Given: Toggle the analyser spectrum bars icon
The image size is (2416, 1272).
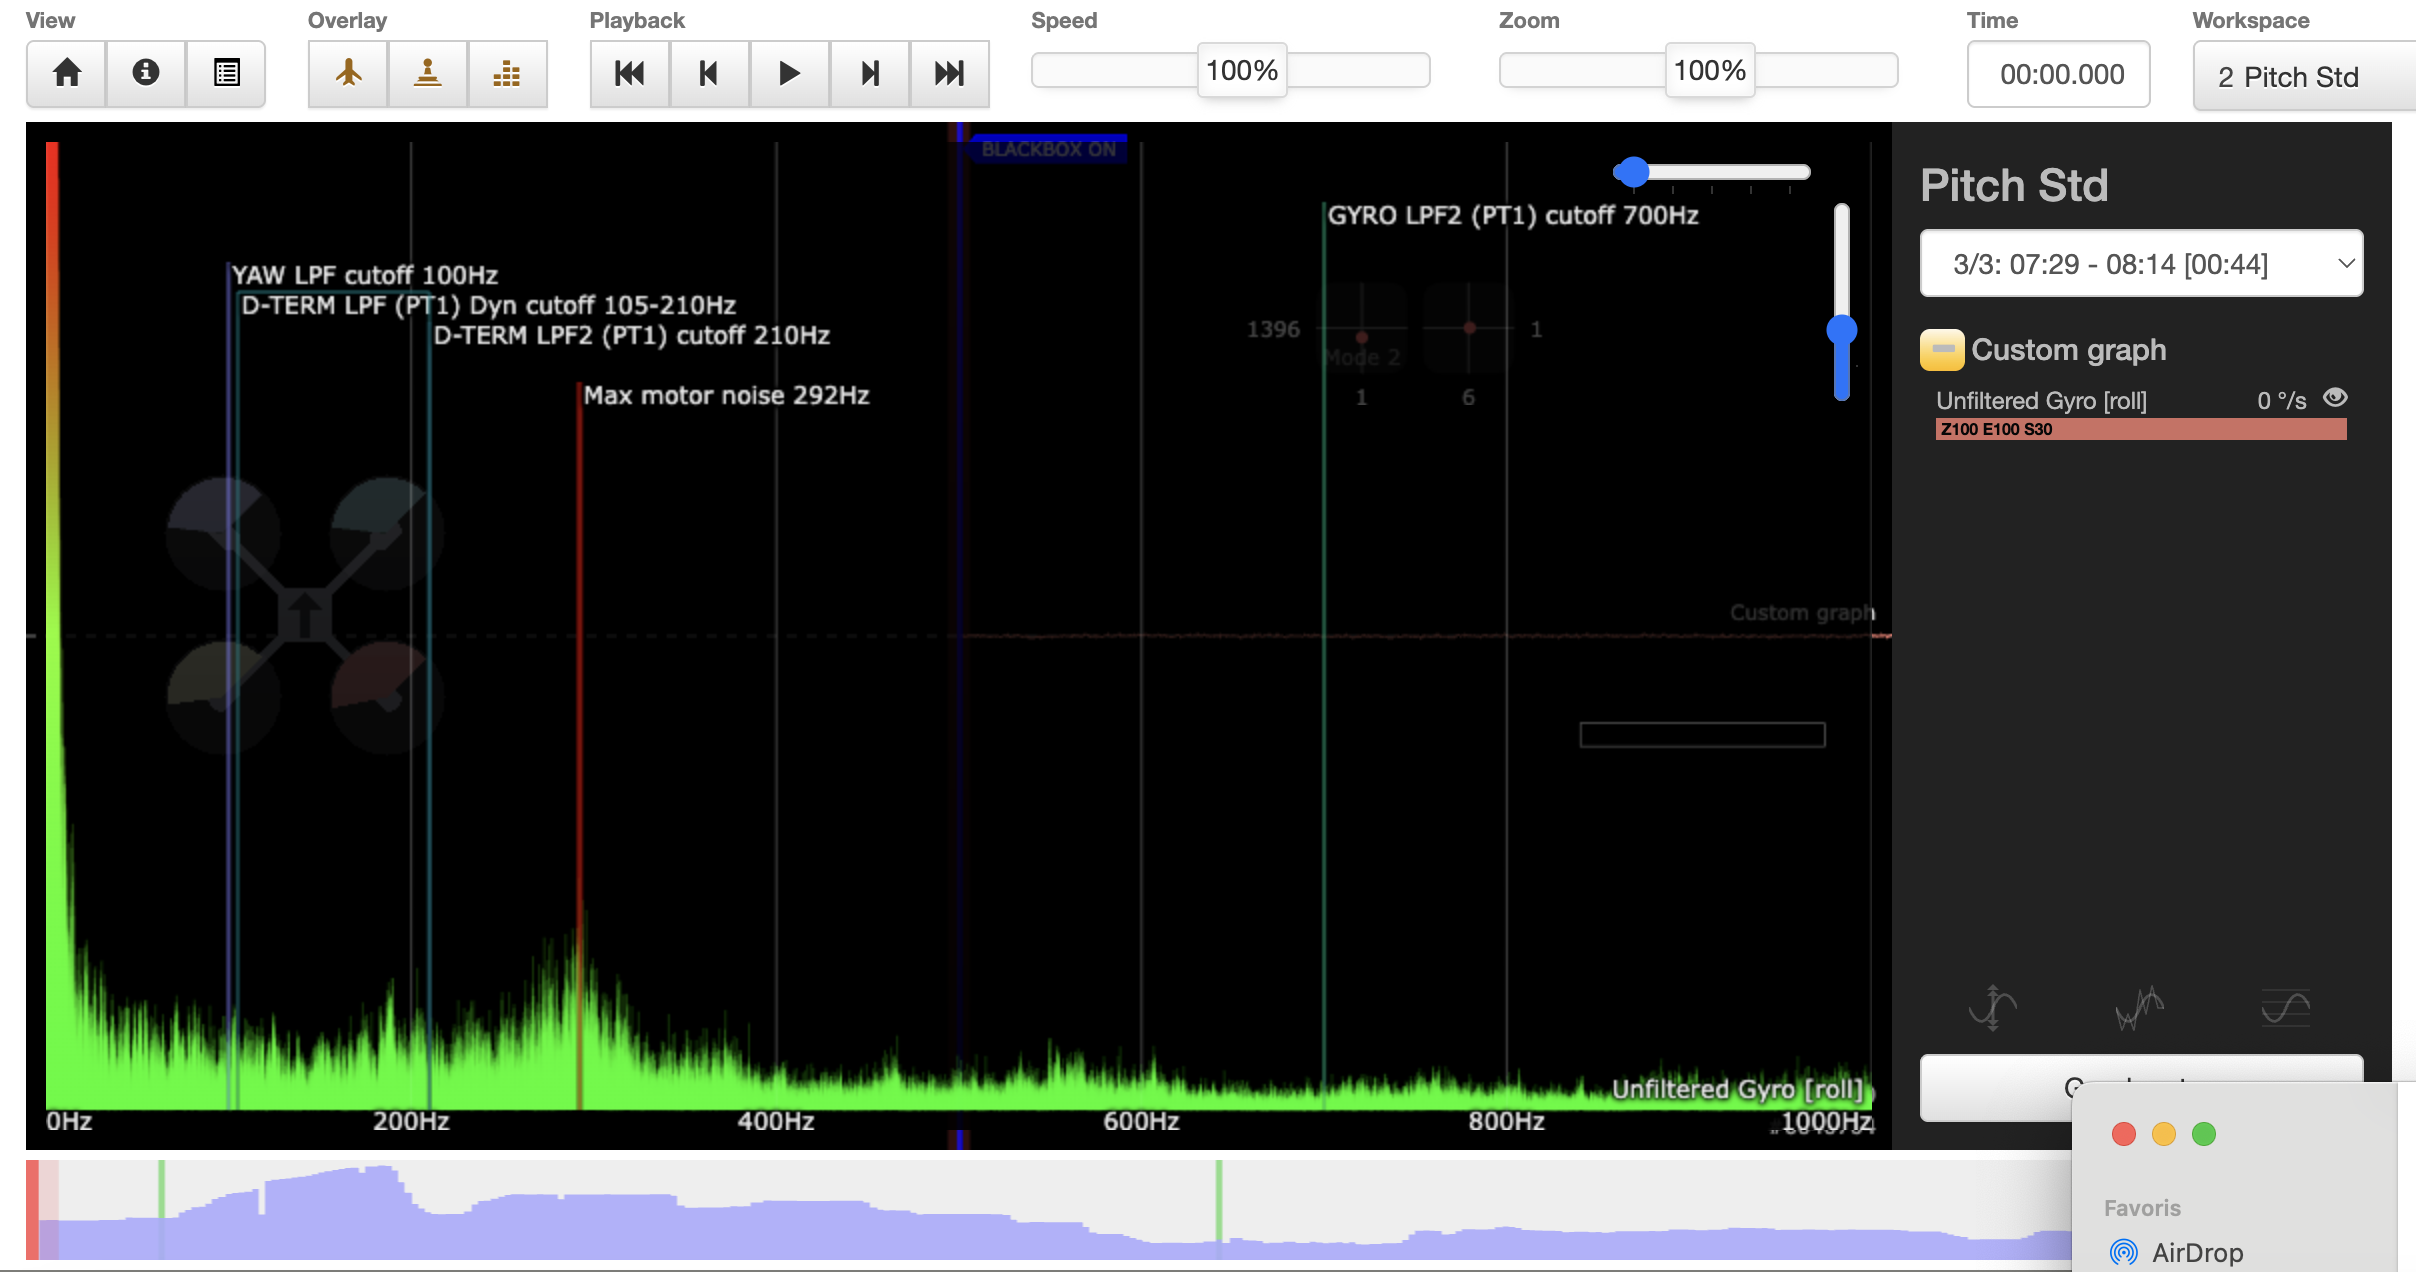Looking at the screenshot, I should click(x=507, y=73).
